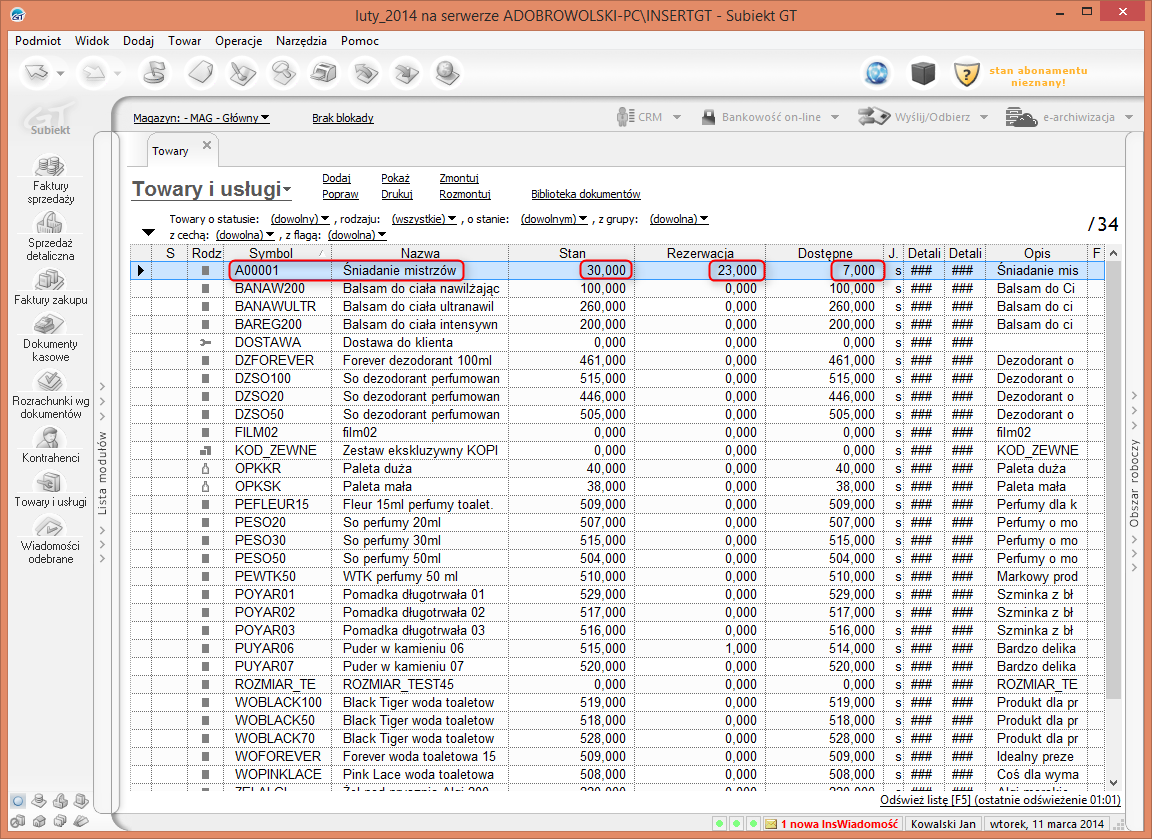Click the Brak blokady link
Viewport: 1152px width, 839px height.
tap(342, 118)
